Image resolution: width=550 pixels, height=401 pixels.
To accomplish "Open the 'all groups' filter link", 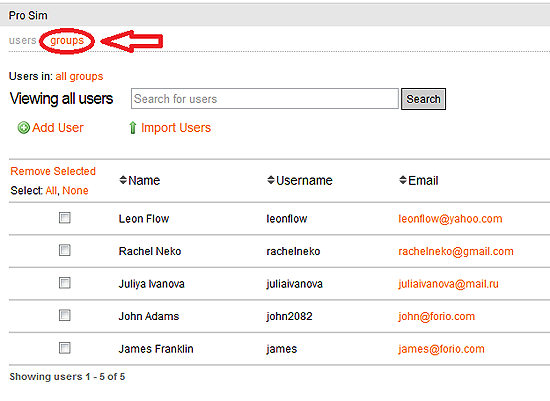I will pyautogui.click(x=79, y=76).
